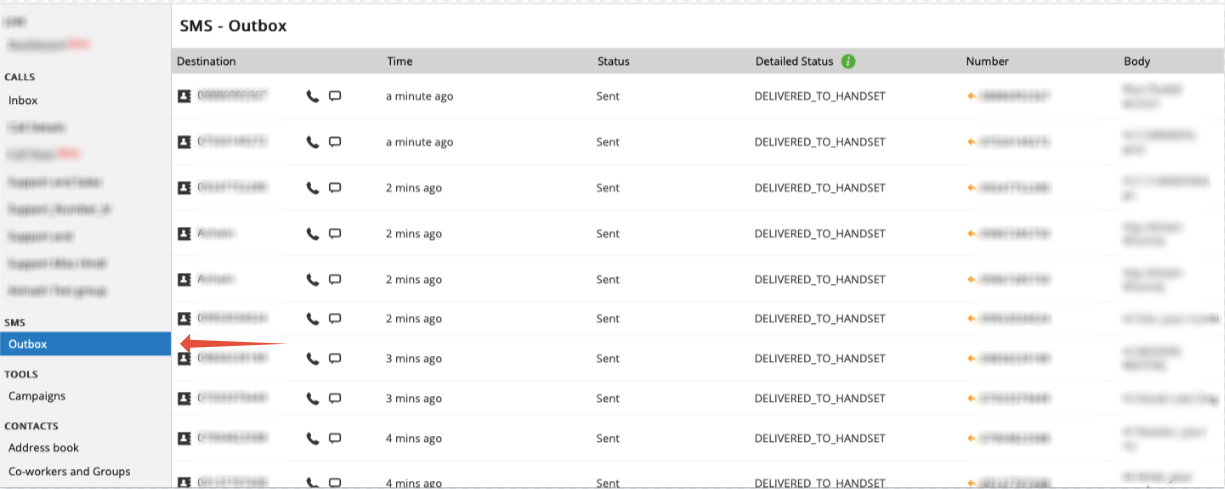This screenshot has width=1225, height=489.
Task: Click the phone icon in the second 'a minute ago' row
Action: click(313, 142)
